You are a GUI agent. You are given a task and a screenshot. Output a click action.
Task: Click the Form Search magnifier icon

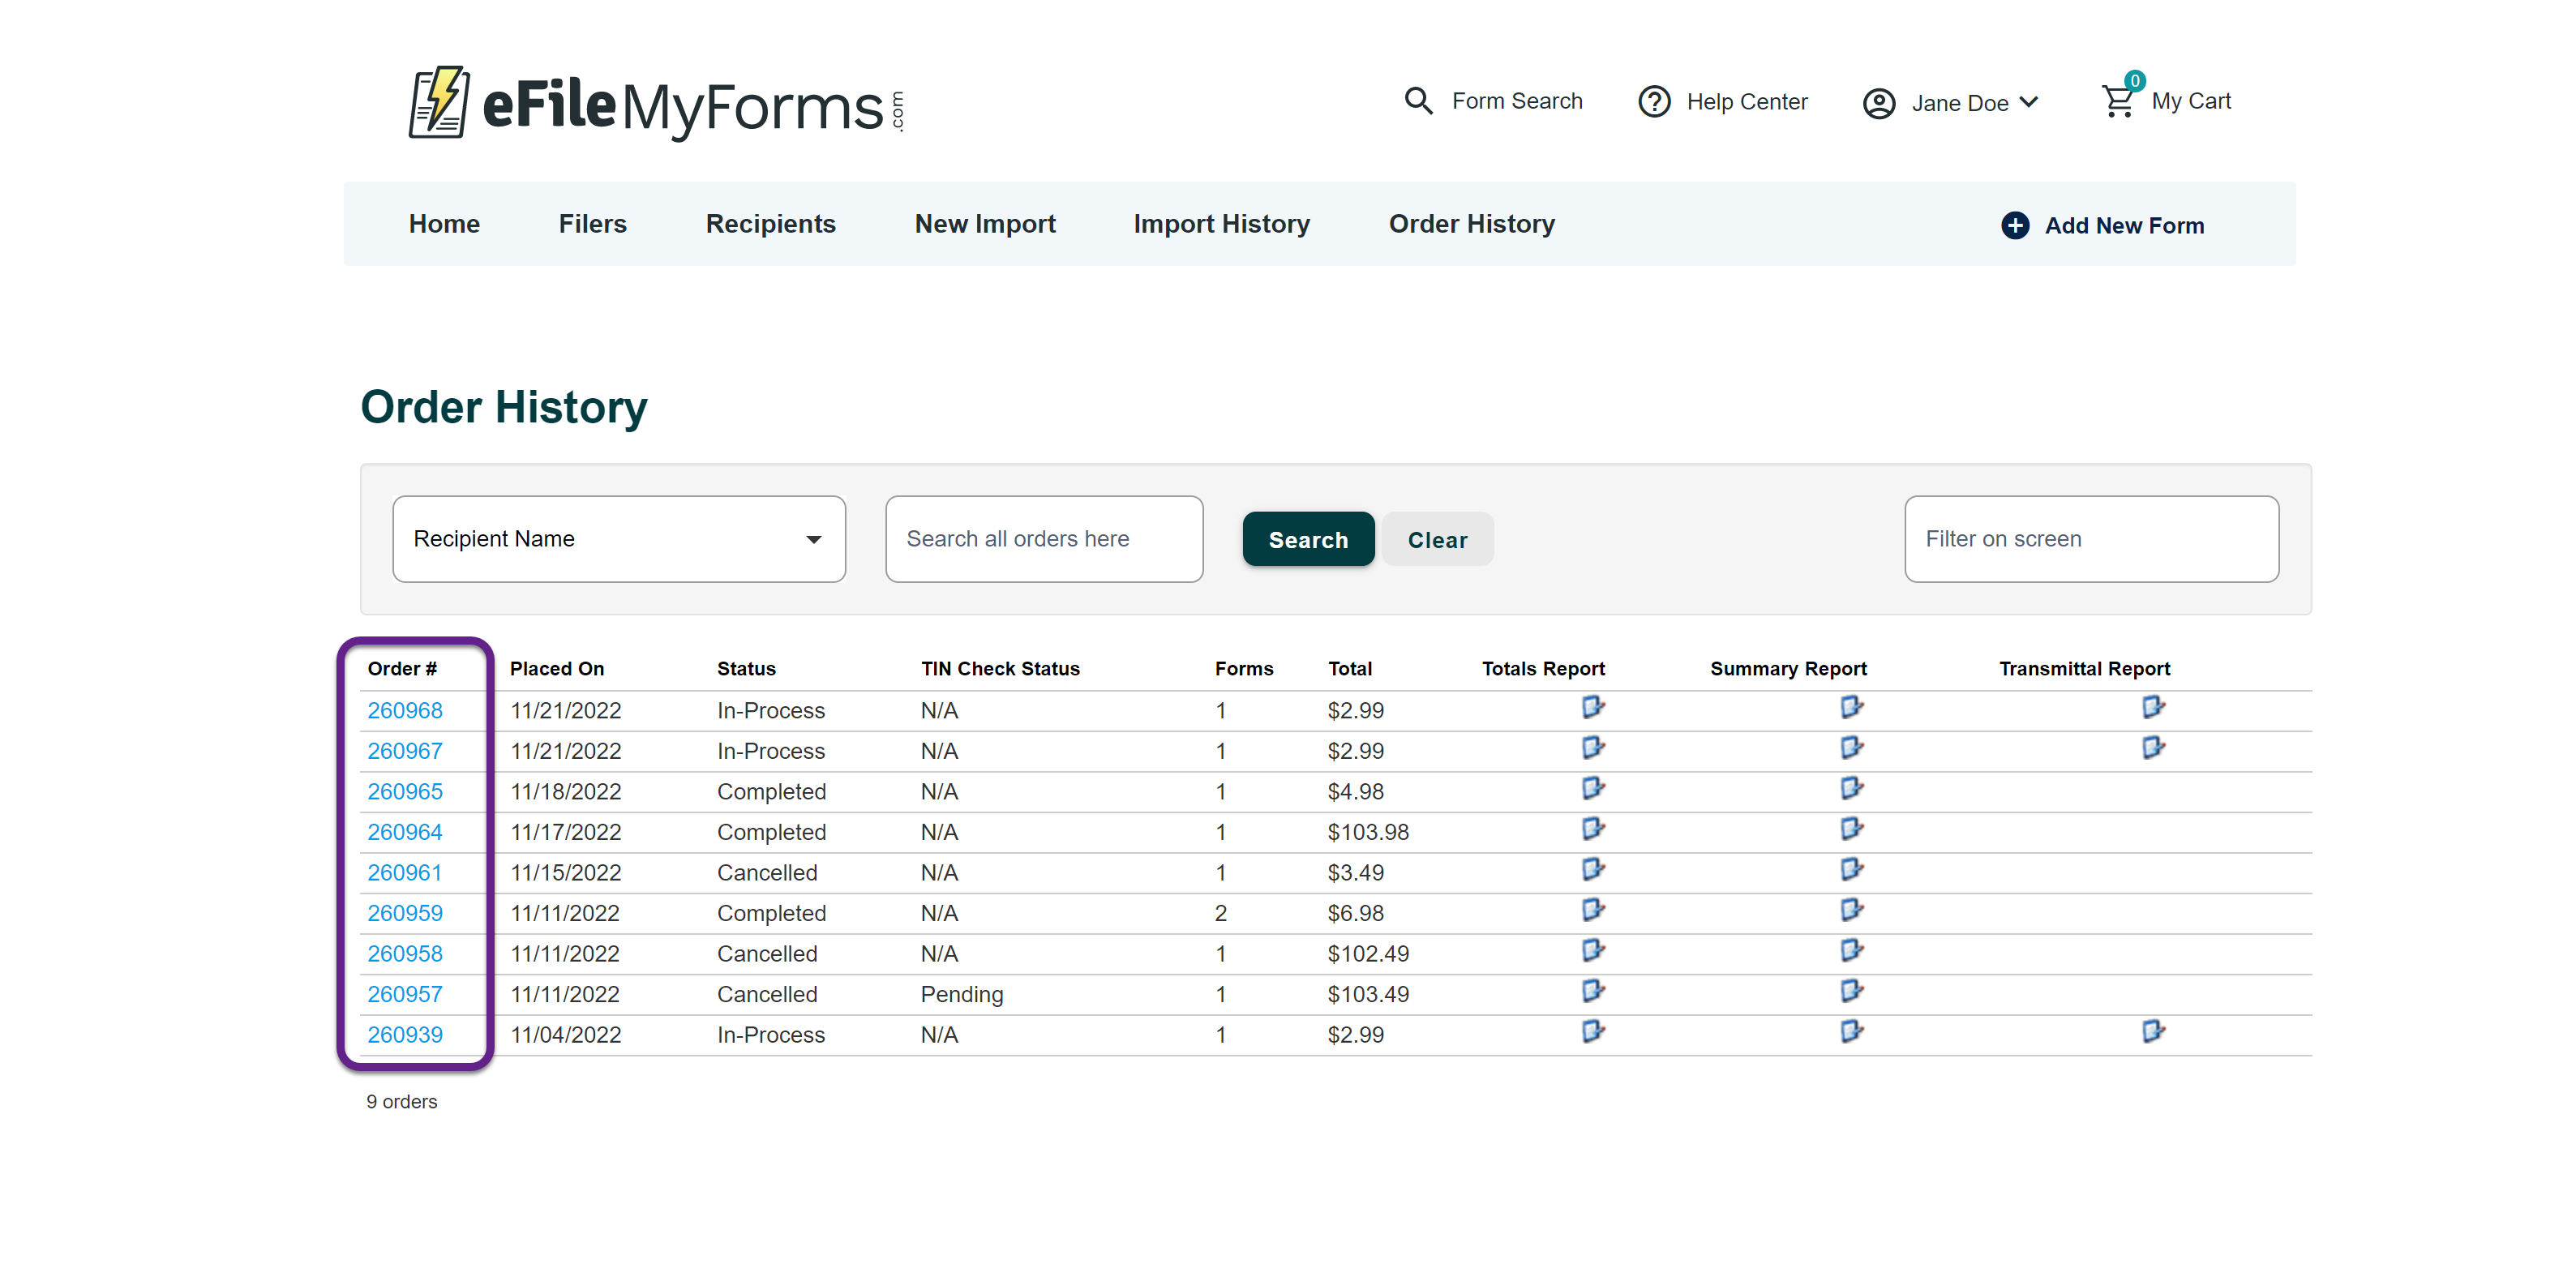click(1417, 101)
